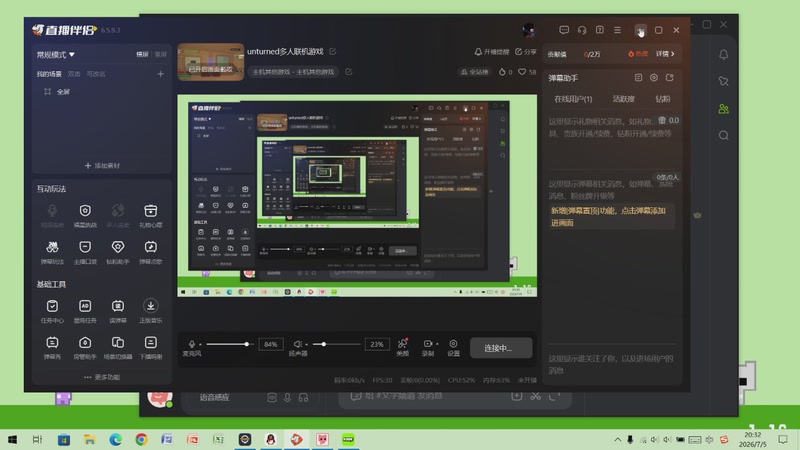Click the 热度 popularity link
This screenshot has height=450, width=800.
638,54
